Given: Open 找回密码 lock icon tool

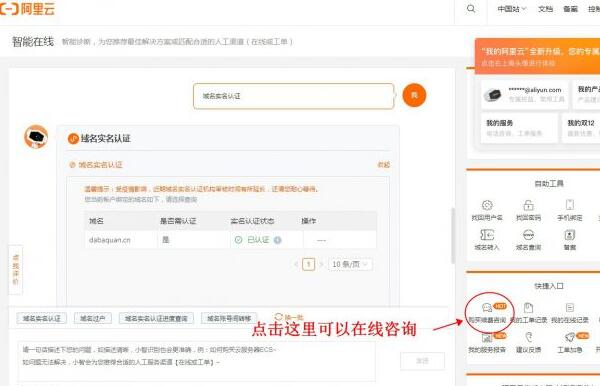Looking at the screenshot, I should (528, 205).
